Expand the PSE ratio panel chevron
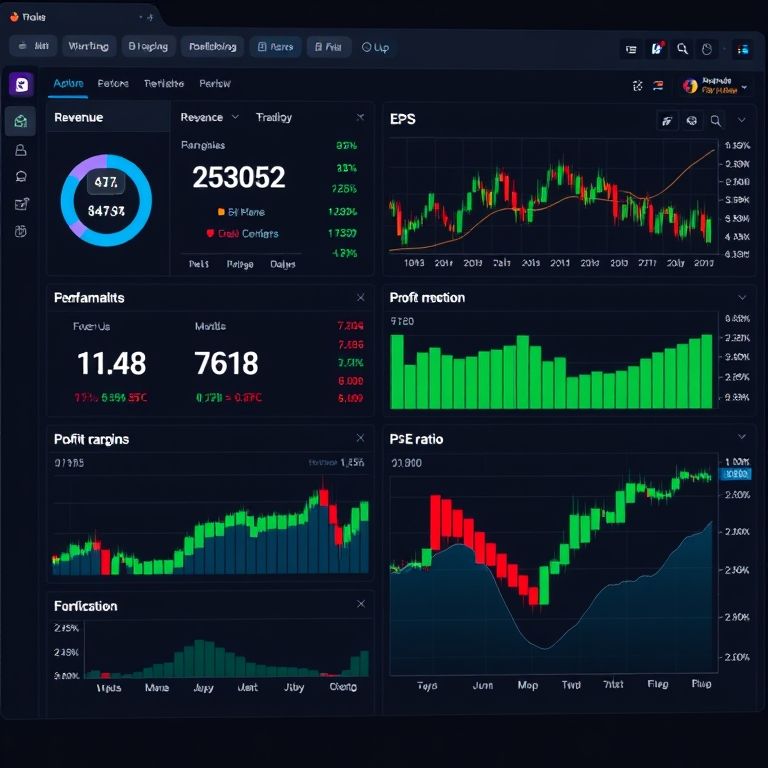The height and width of the screenshot is (768, 768). (741, 437)
